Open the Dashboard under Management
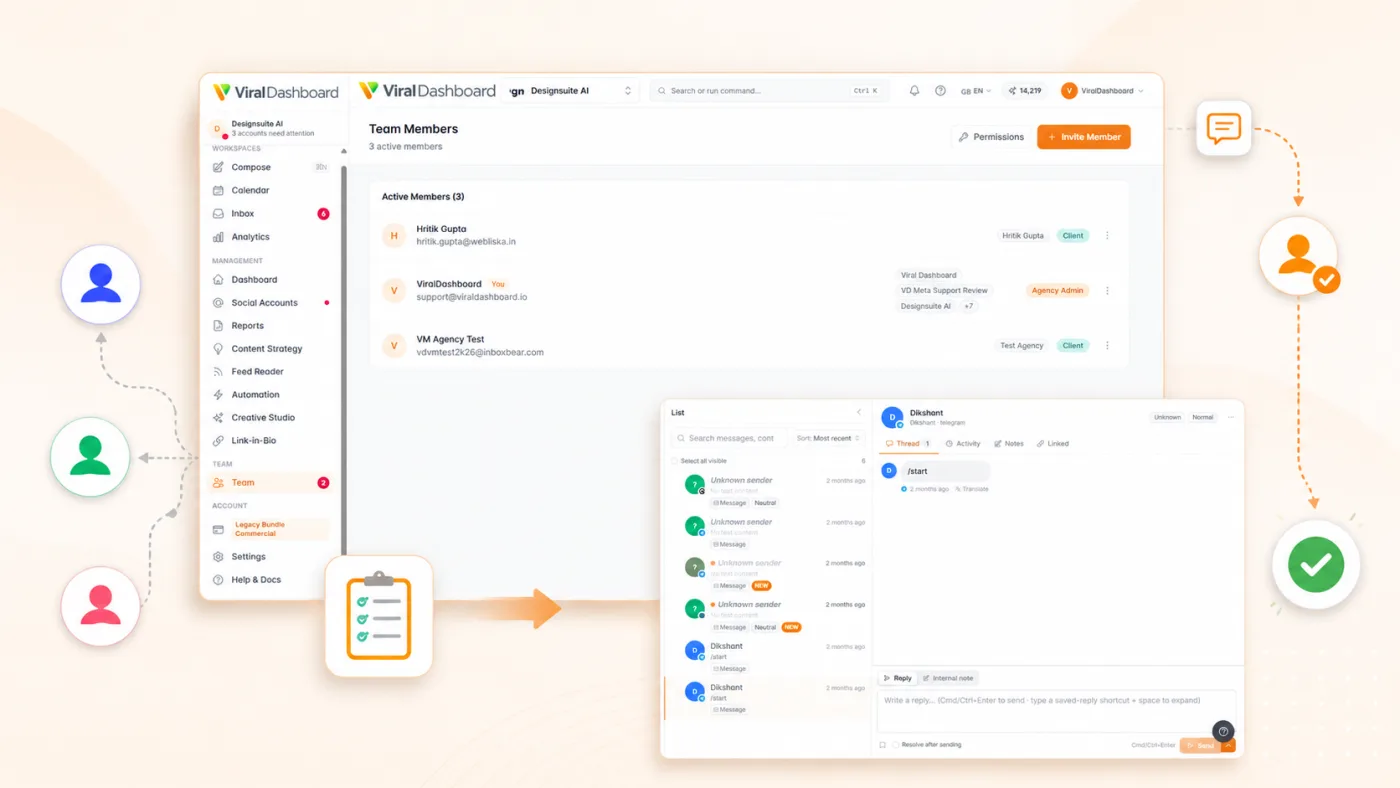 pos(271,280)
